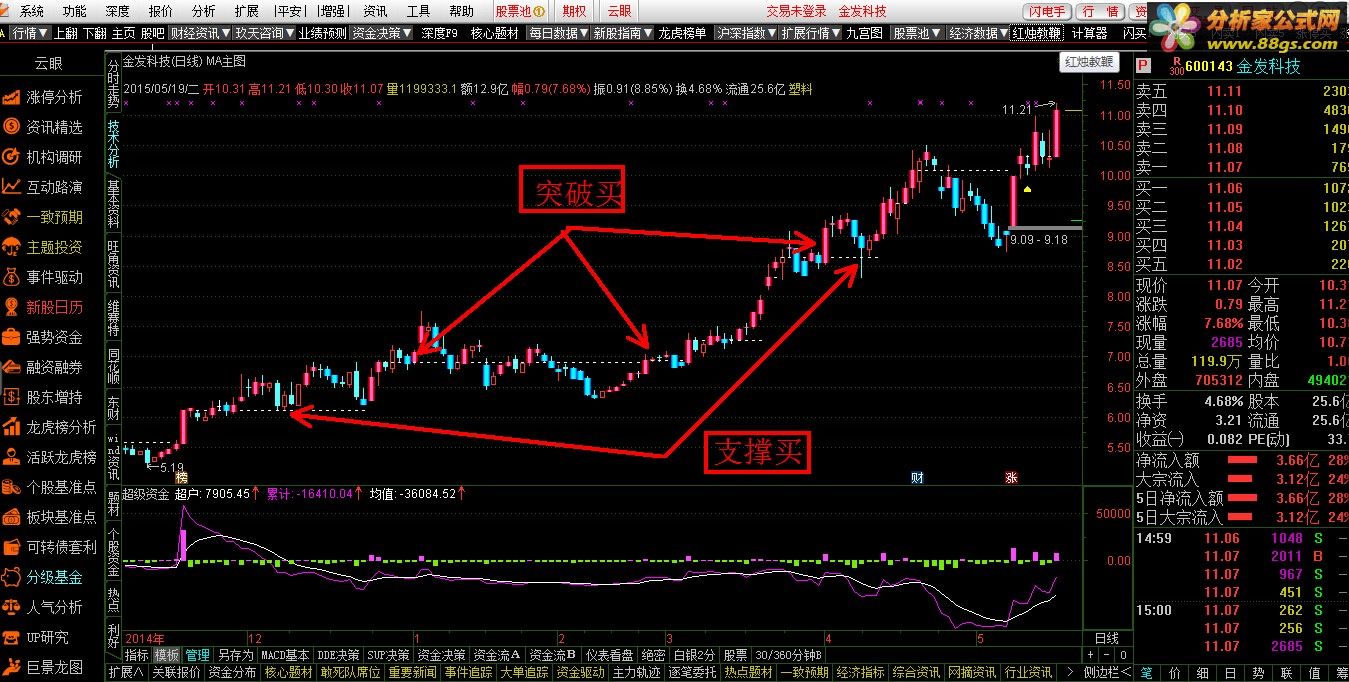Open the 核心题材 bottom tab

[288, 672]
